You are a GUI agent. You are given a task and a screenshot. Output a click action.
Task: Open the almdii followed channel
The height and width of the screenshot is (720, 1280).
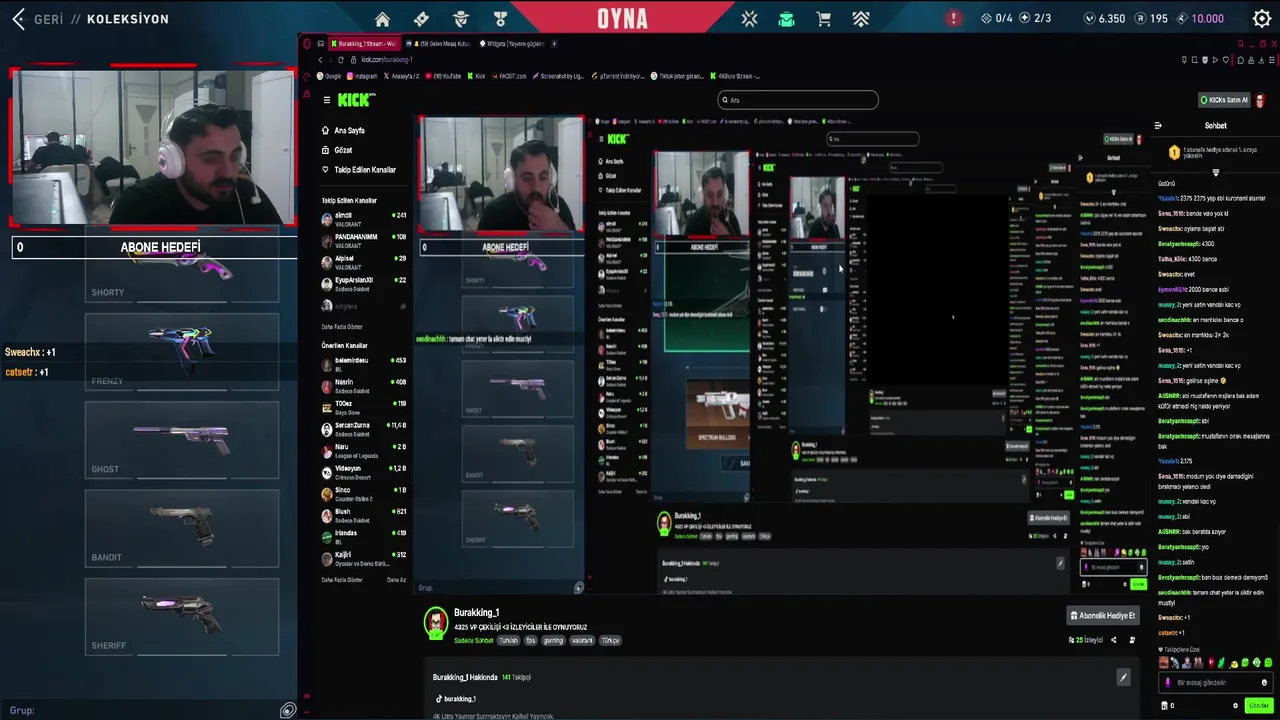pos(364,218)
